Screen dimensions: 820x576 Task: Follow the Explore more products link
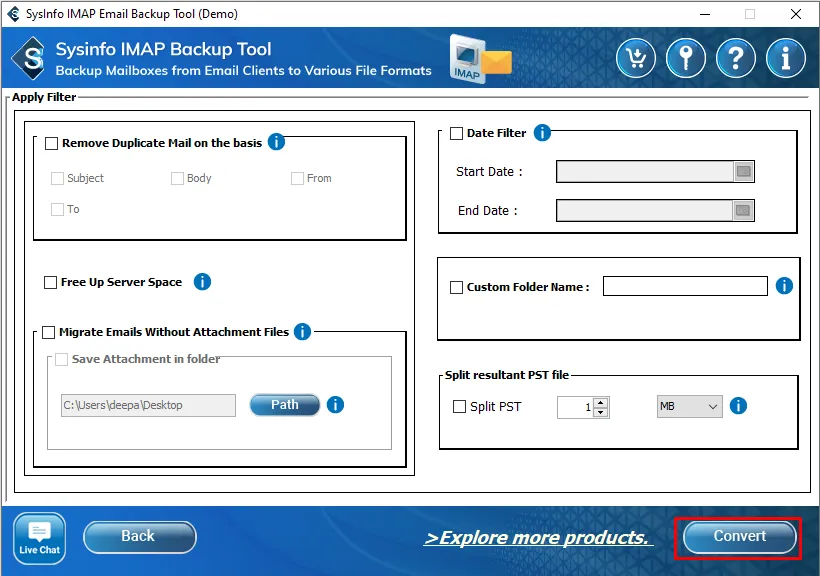(x=538, y=538)
